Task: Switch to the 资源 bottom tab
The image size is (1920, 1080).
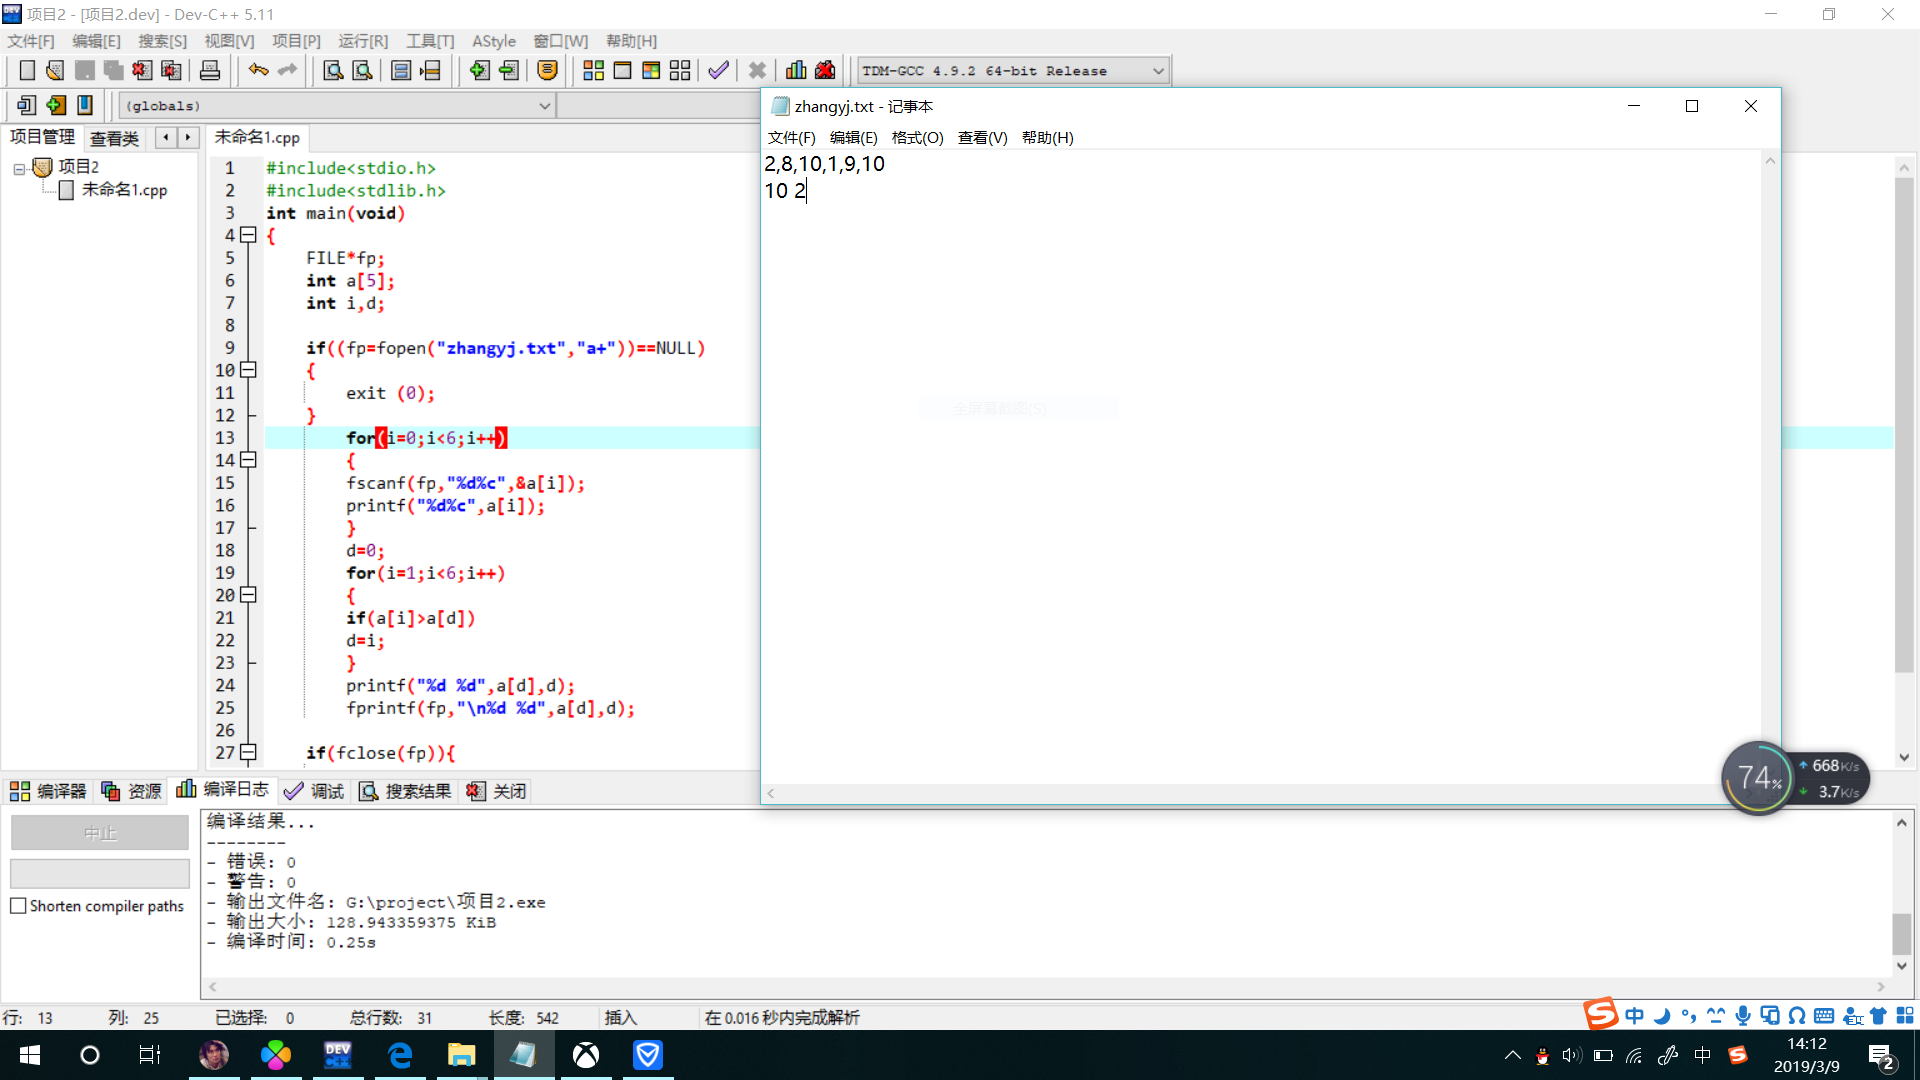Action: tap(131, 791)
